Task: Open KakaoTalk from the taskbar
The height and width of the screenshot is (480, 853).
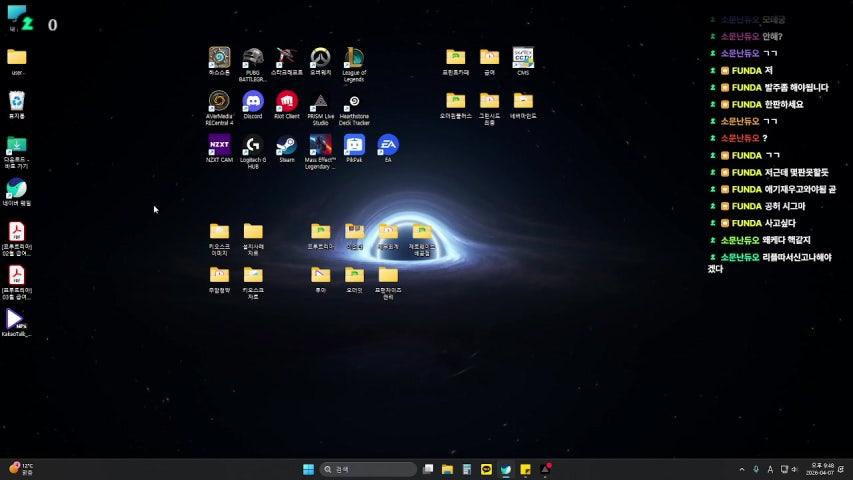Action: point(487,469)
